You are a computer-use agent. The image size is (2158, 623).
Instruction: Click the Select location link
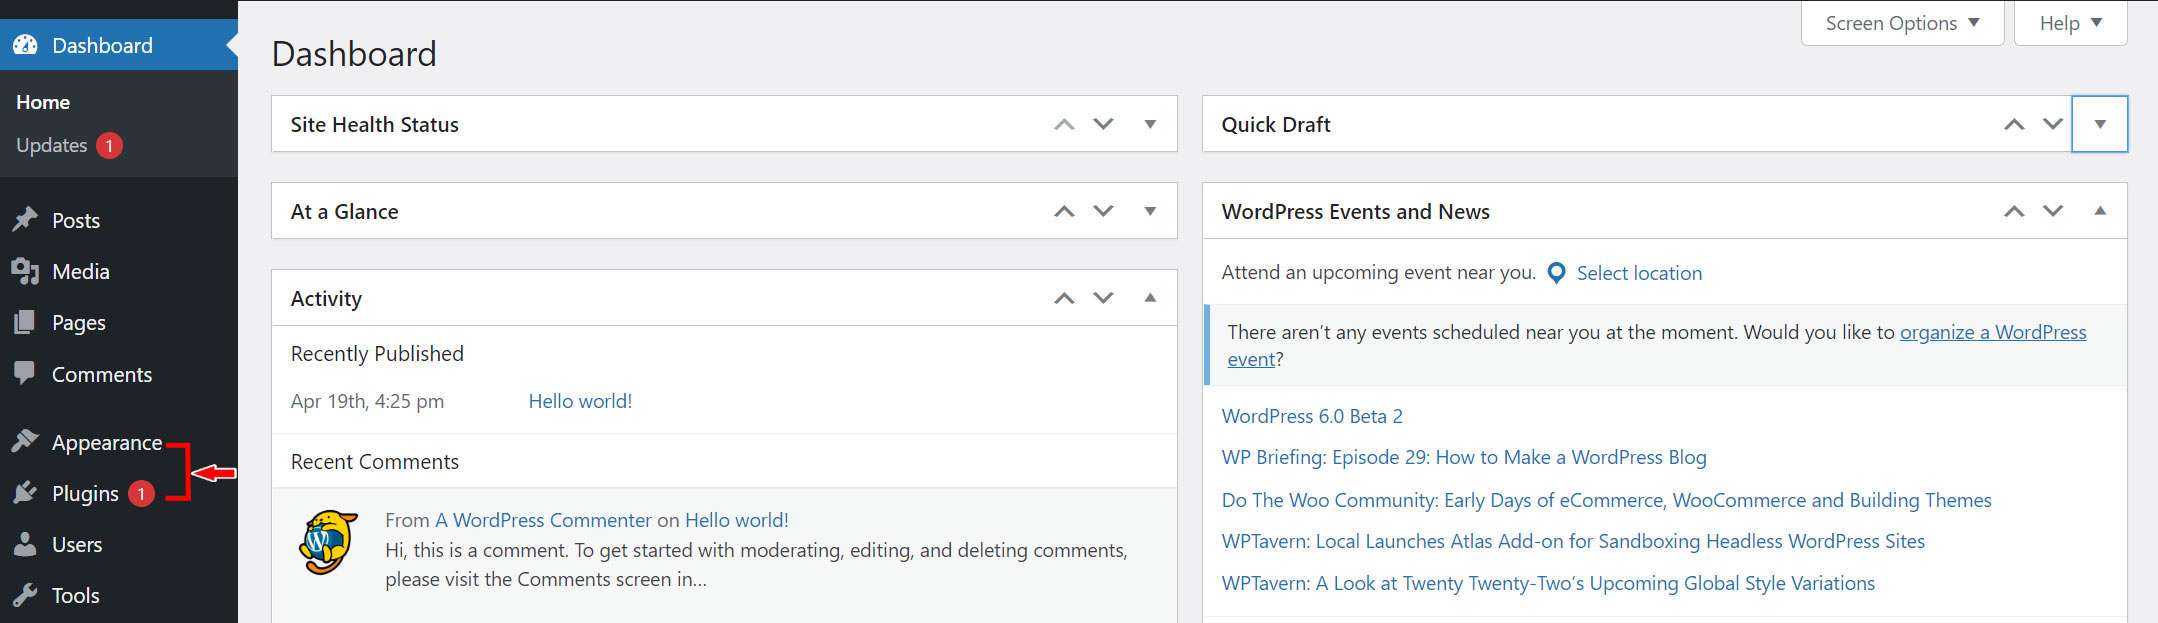[1639, 273]
